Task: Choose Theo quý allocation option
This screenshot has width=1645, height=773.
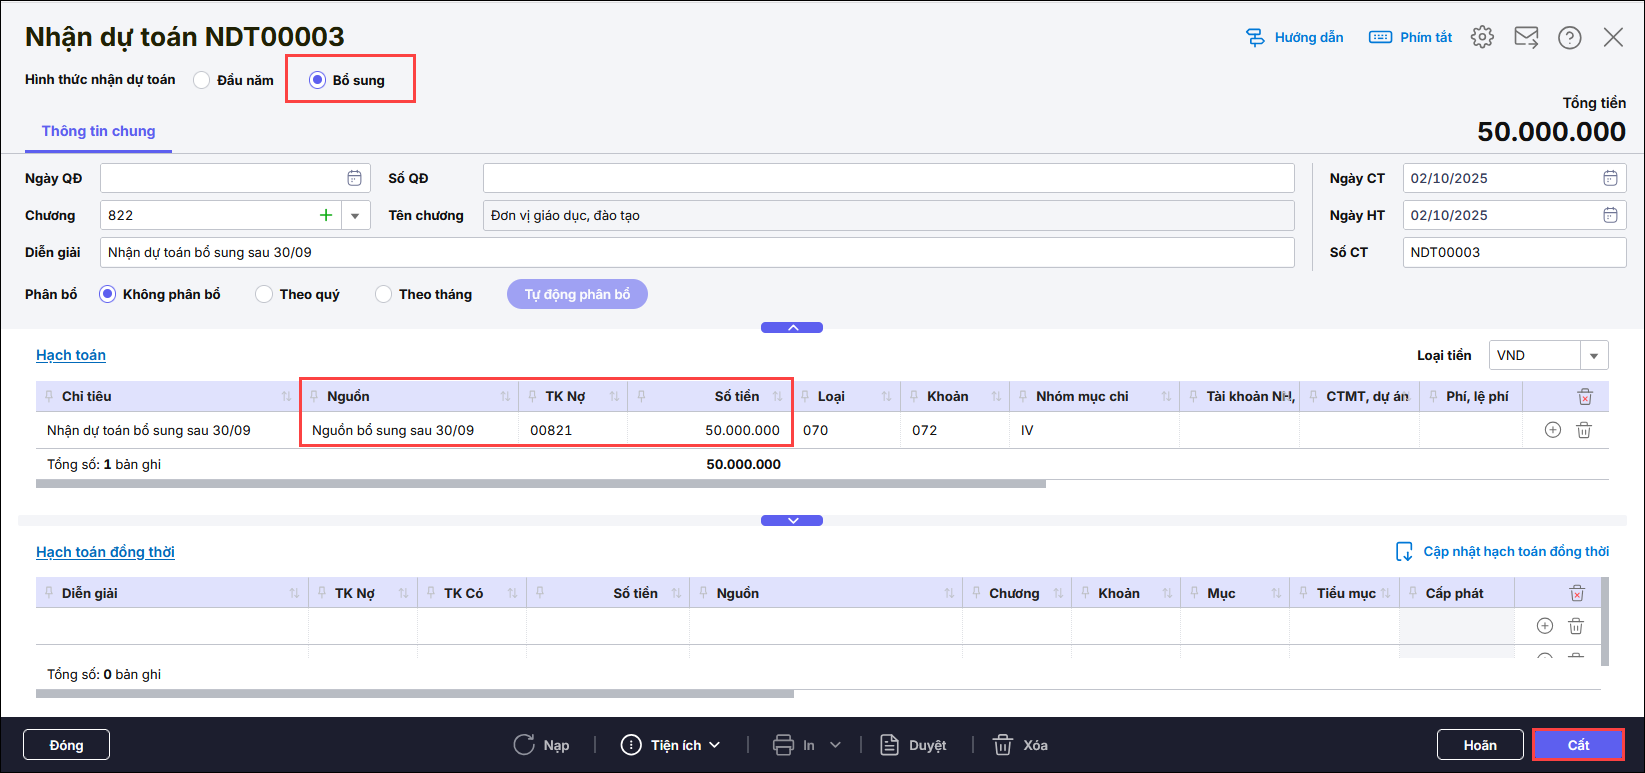Action: click(x=264, y=294)
